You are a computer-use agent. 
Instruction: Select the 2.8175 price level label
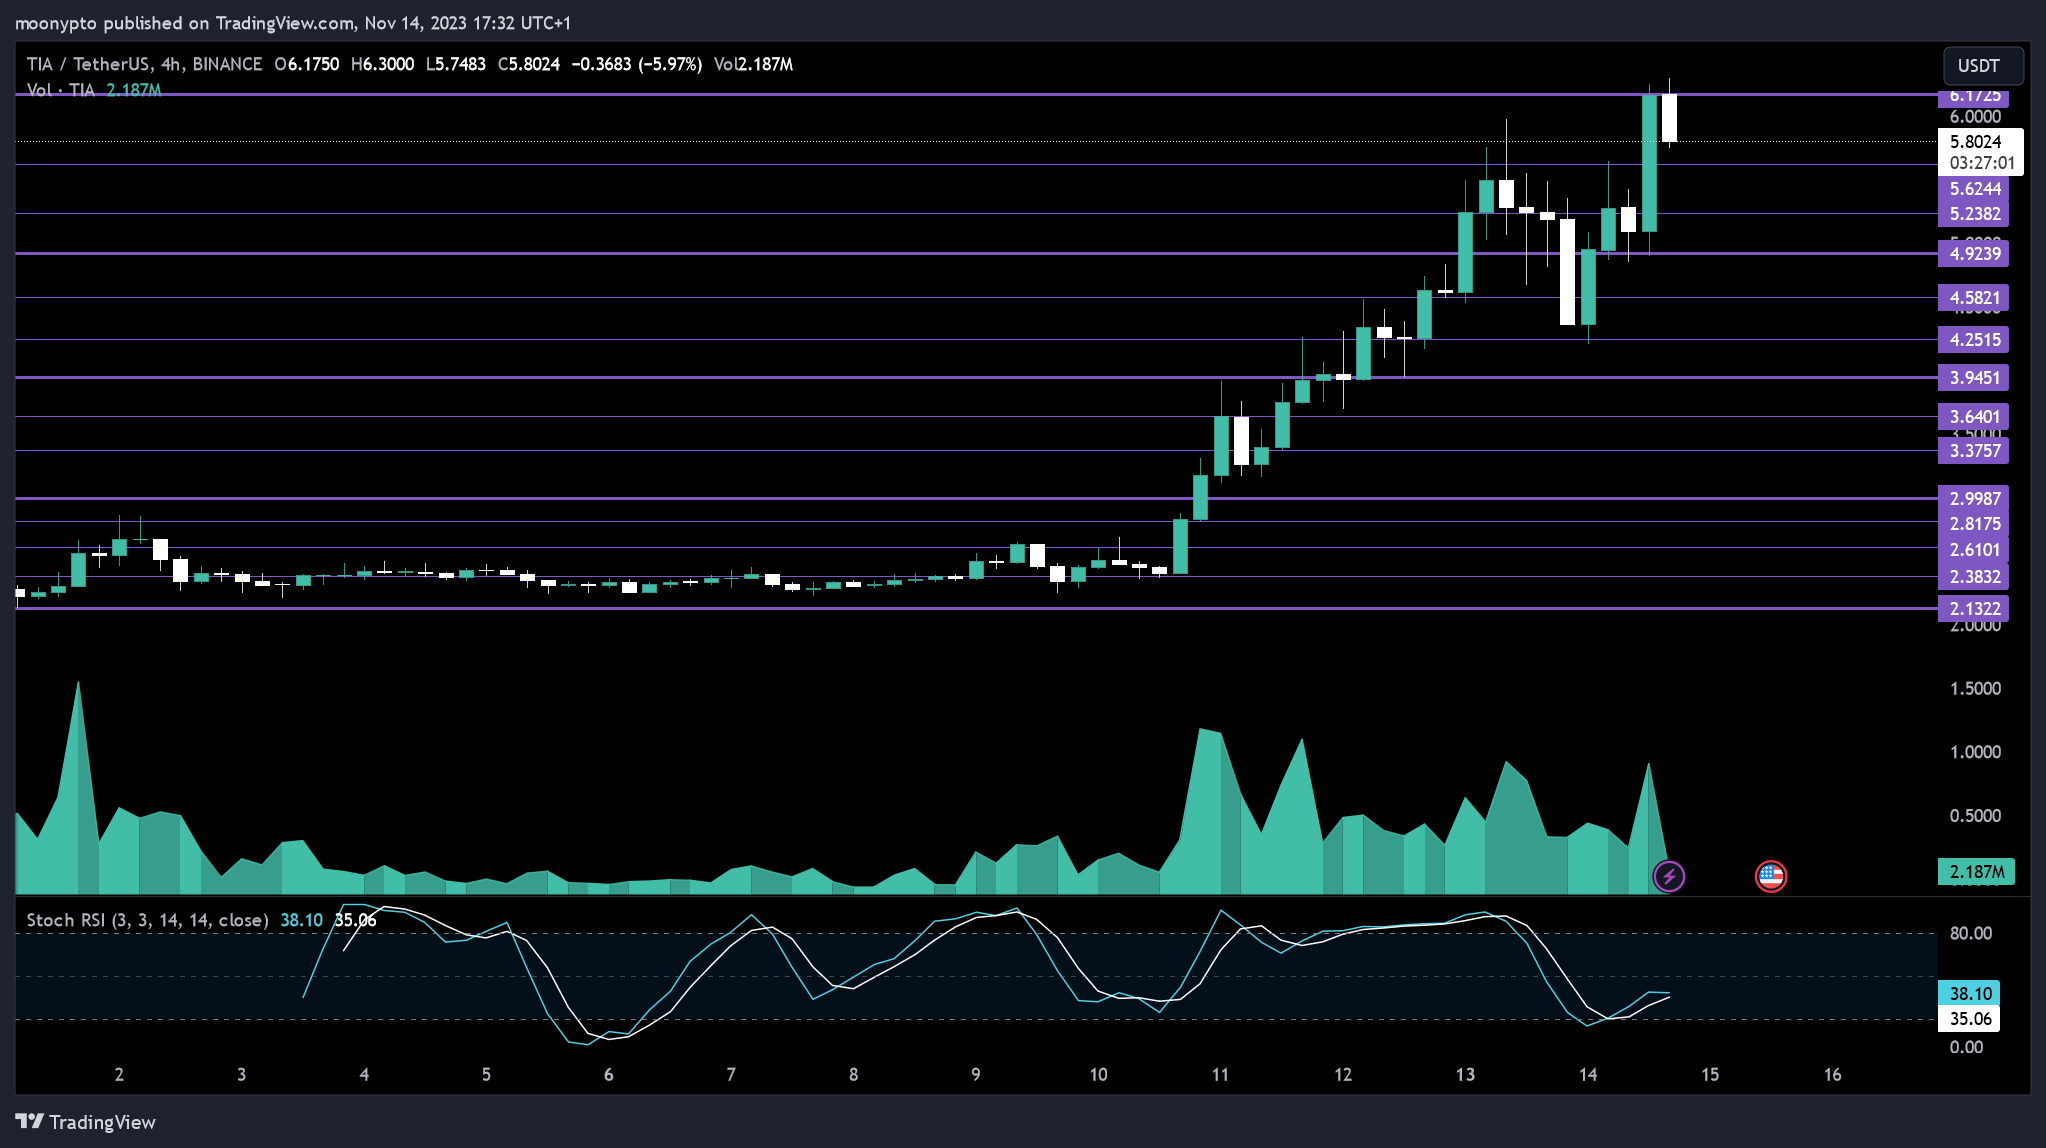[1974, 524]
